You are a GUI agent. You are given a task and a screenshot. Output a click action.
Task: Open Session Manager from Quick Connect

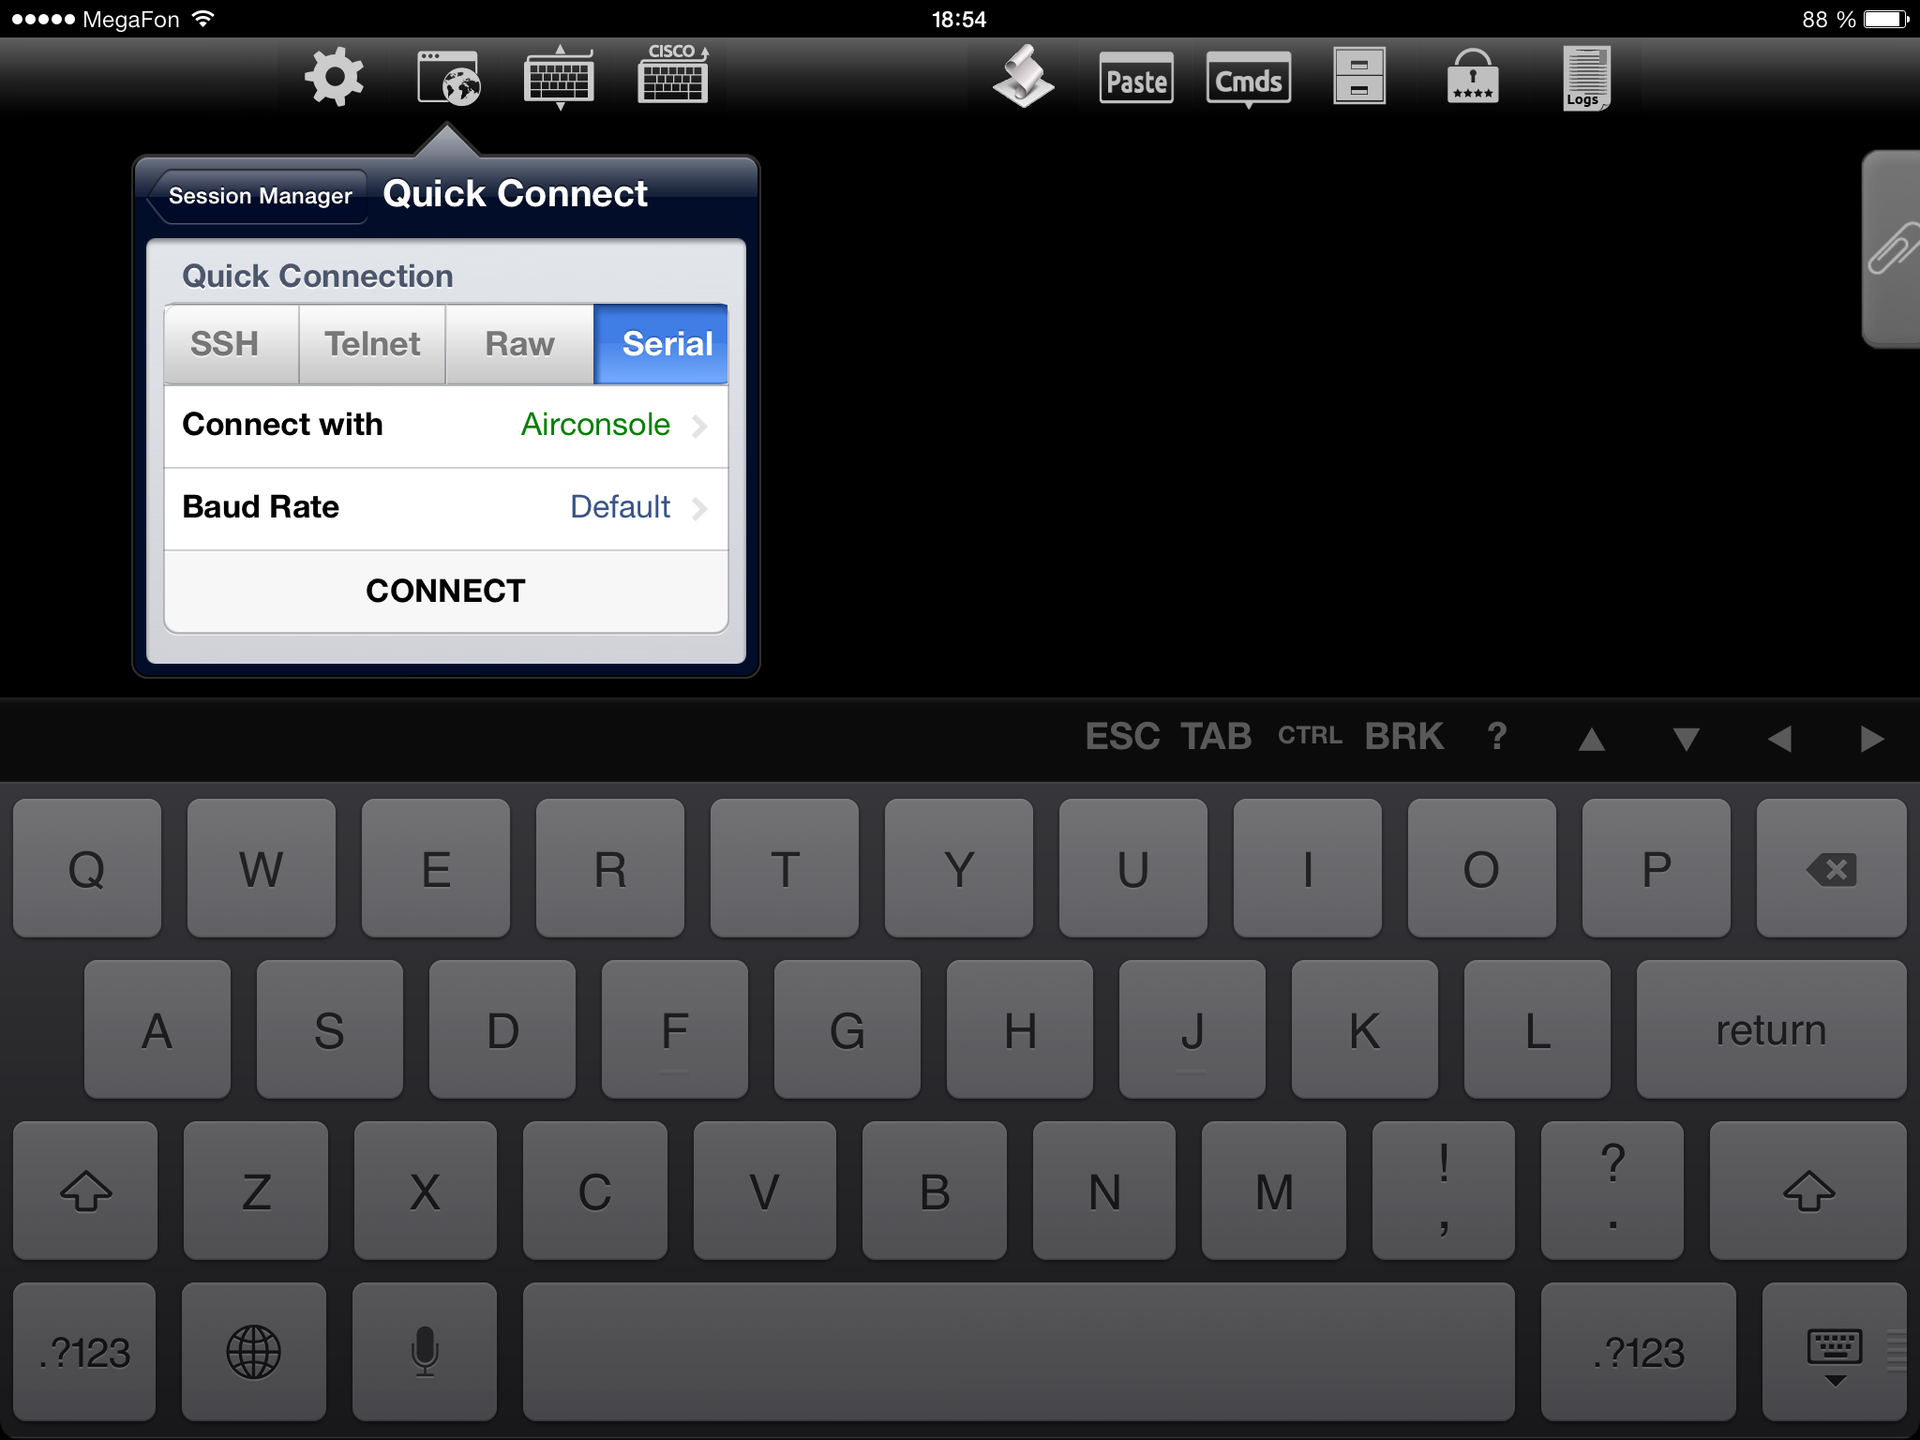260,194
